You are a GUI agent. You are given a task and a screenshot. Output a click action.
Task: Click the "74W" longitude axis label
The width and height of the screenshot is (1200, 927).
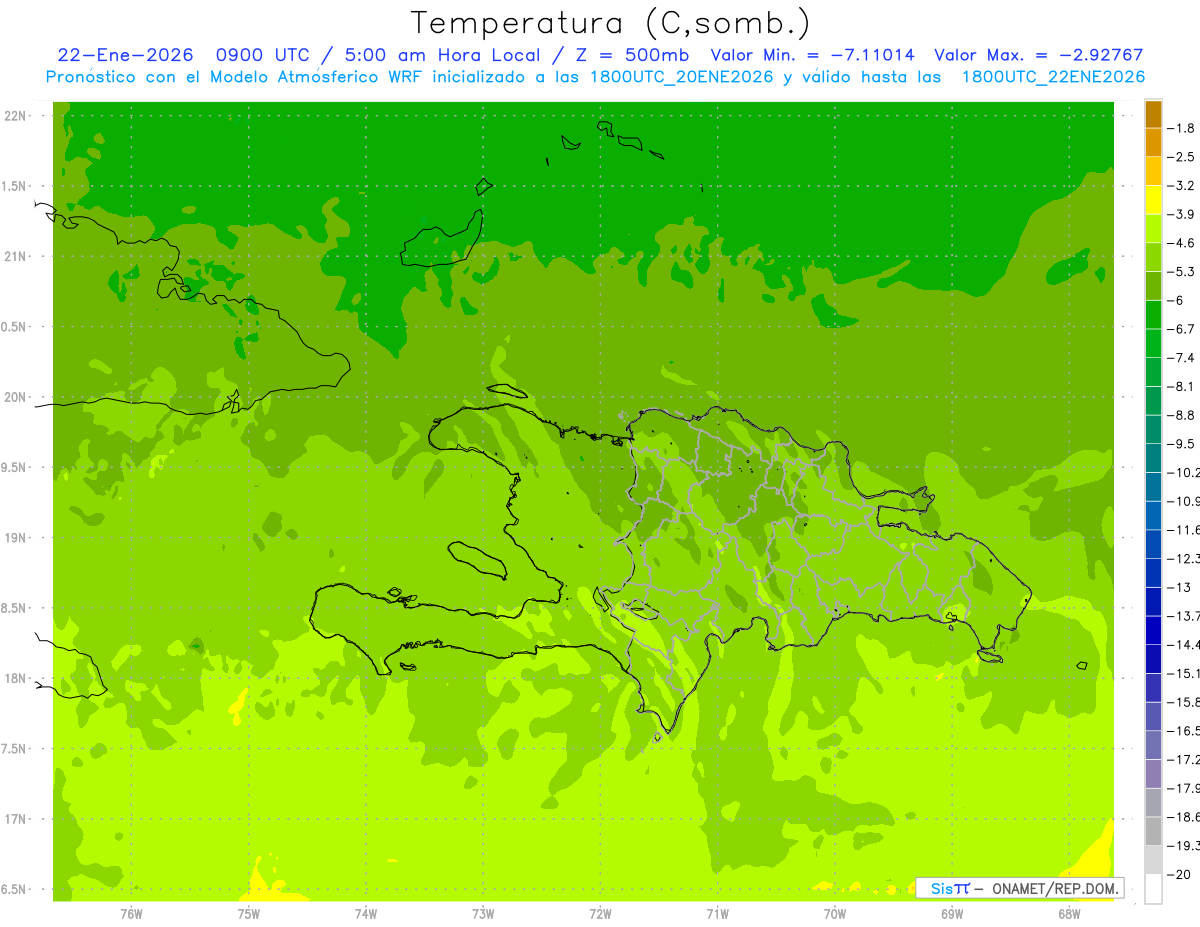pos(366,913)
